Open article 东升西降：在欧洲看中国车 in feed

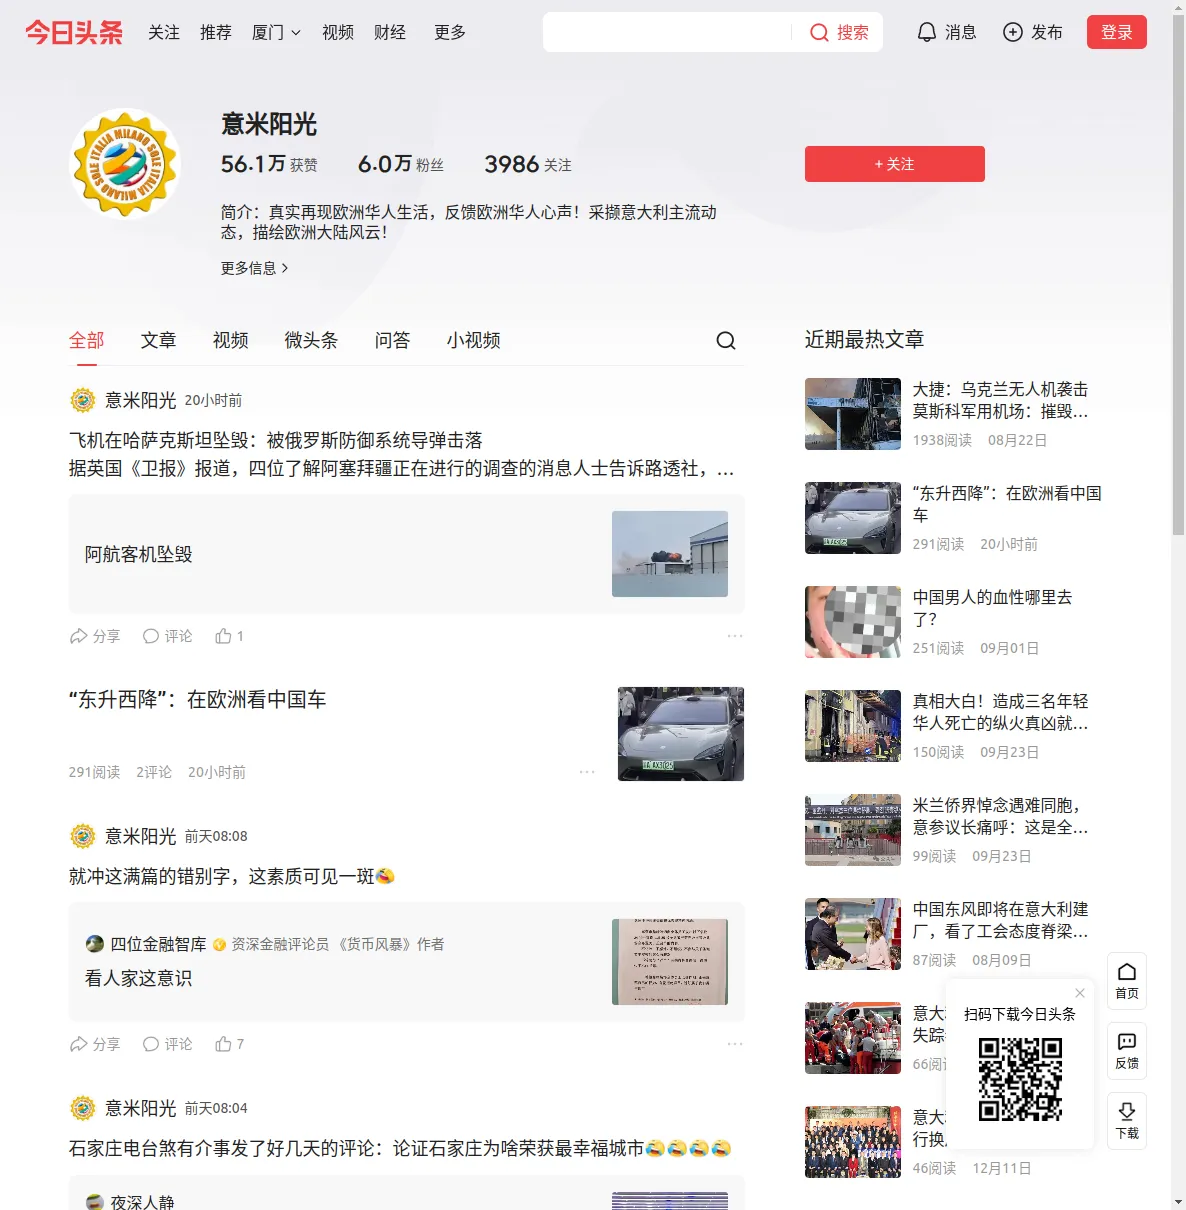tap(198, 700)
